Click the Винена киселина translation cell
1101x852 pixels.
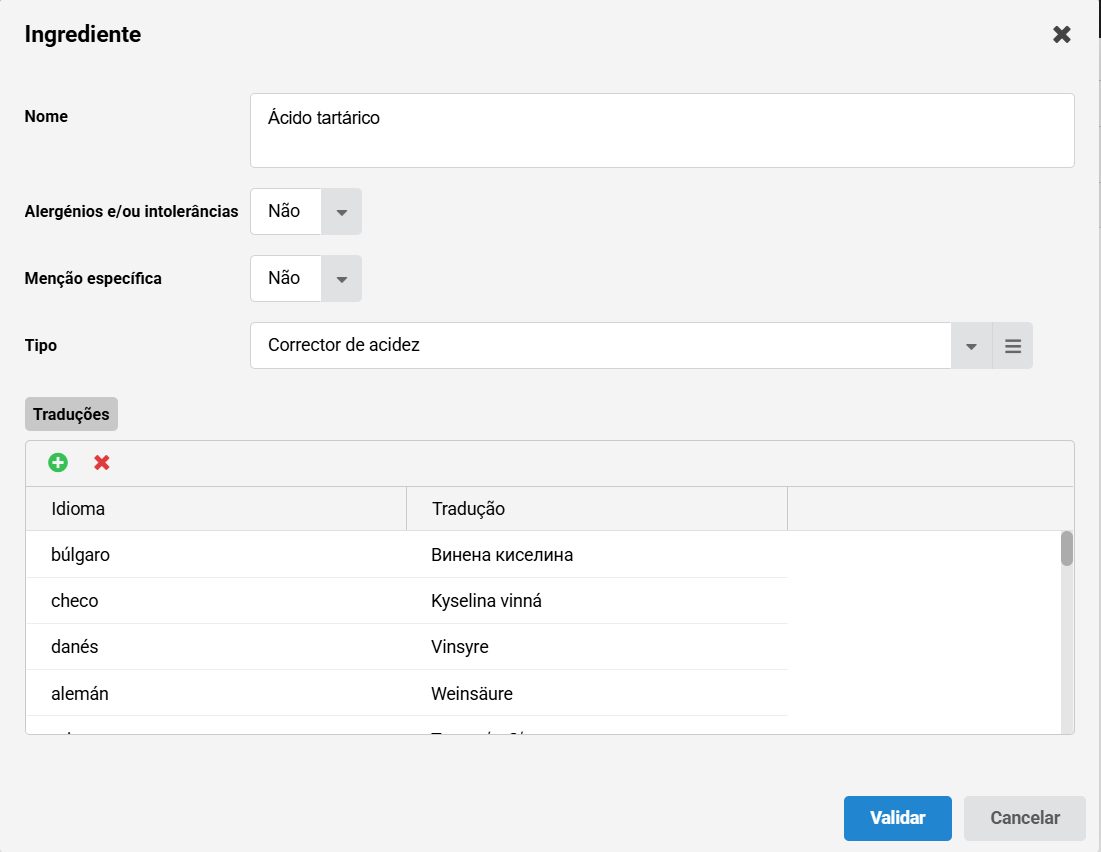[x=597, y=555]
